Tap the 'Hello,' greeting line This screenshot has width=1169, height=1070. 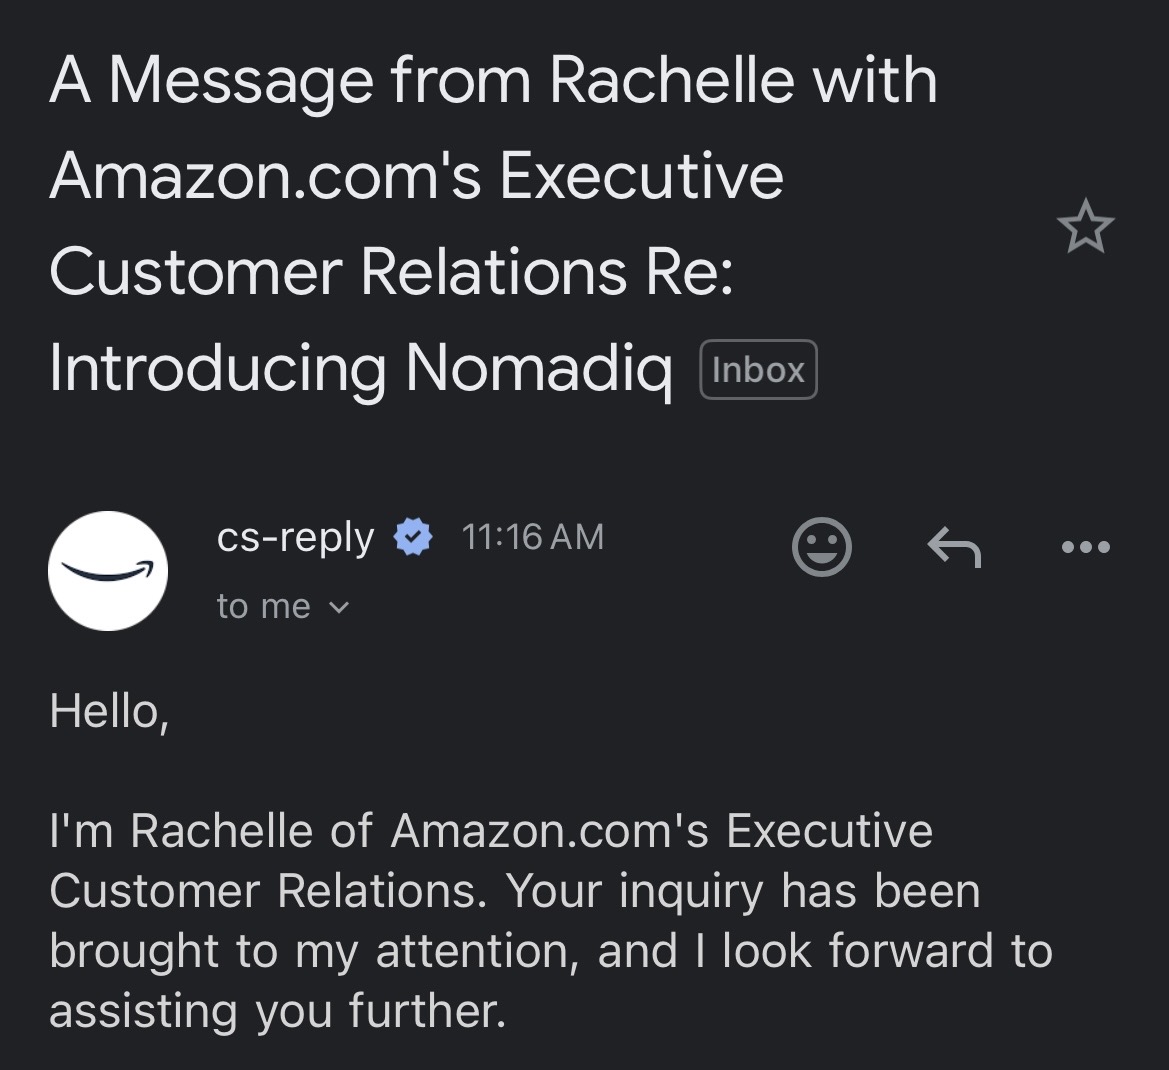point(109,711)
